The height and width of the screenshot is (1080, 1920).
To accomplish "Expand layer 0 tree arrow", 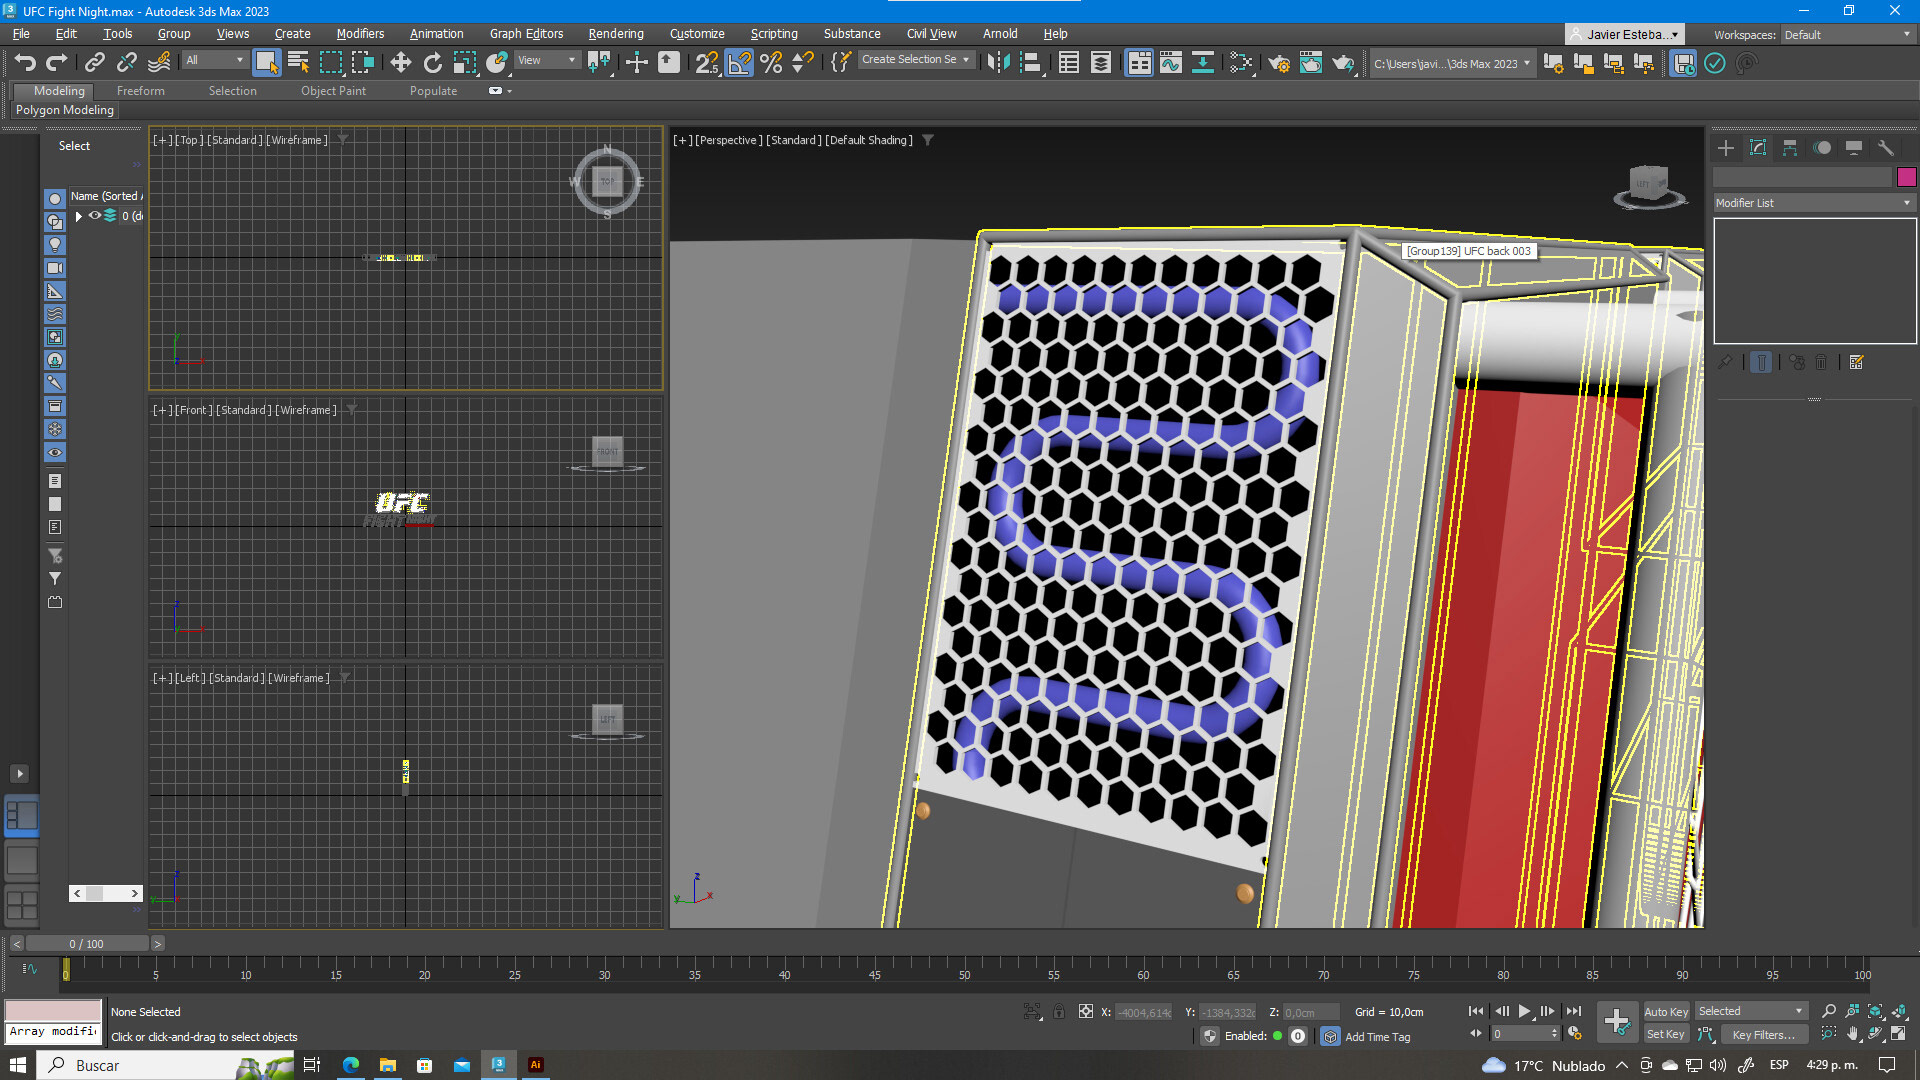I will (78, 216).
